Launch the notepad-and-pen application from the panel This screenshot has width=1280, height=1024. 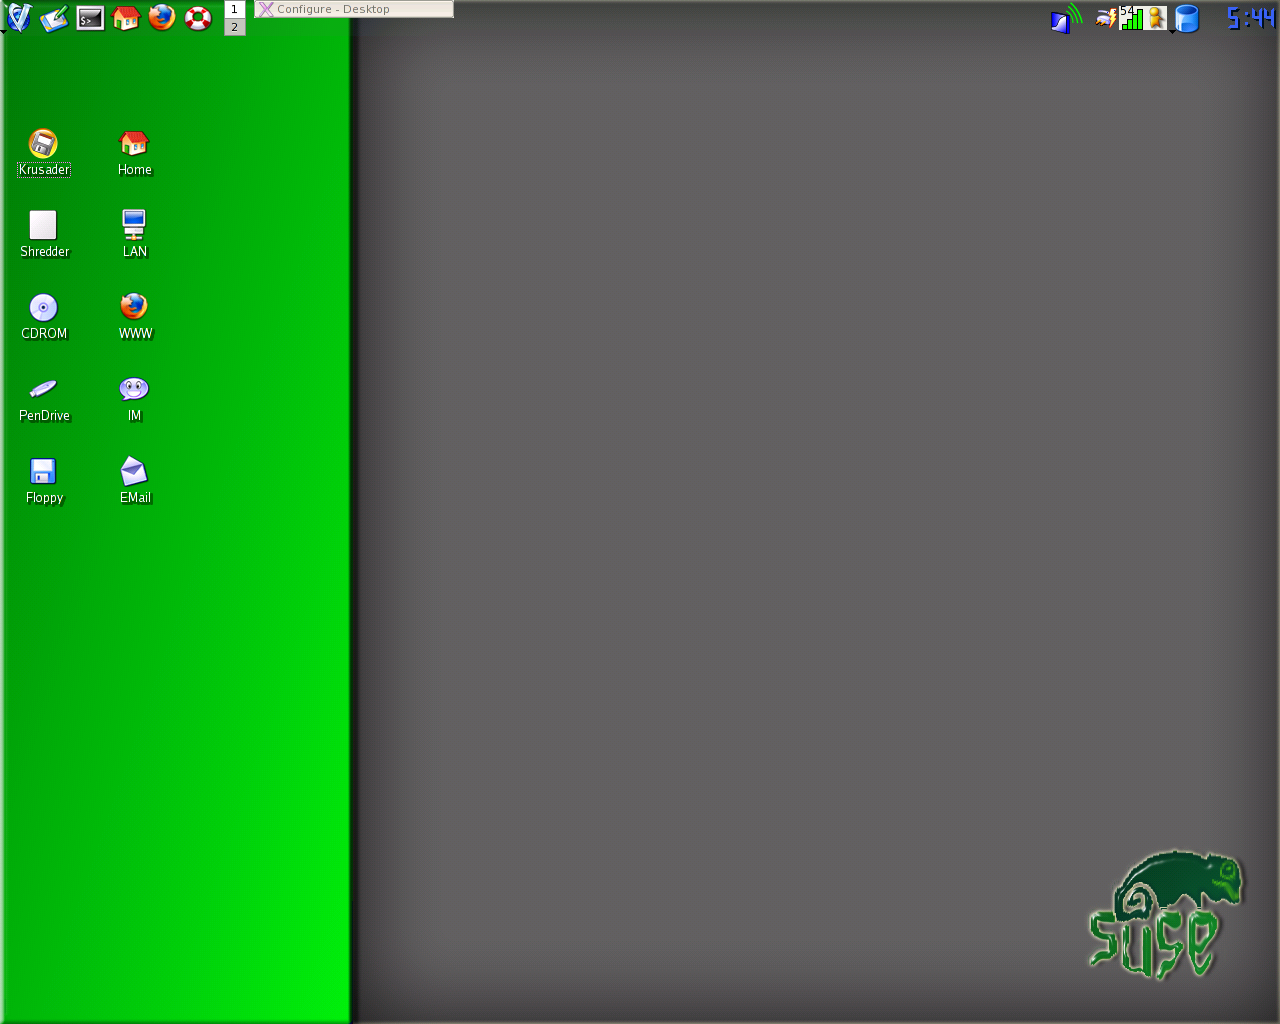54,18
